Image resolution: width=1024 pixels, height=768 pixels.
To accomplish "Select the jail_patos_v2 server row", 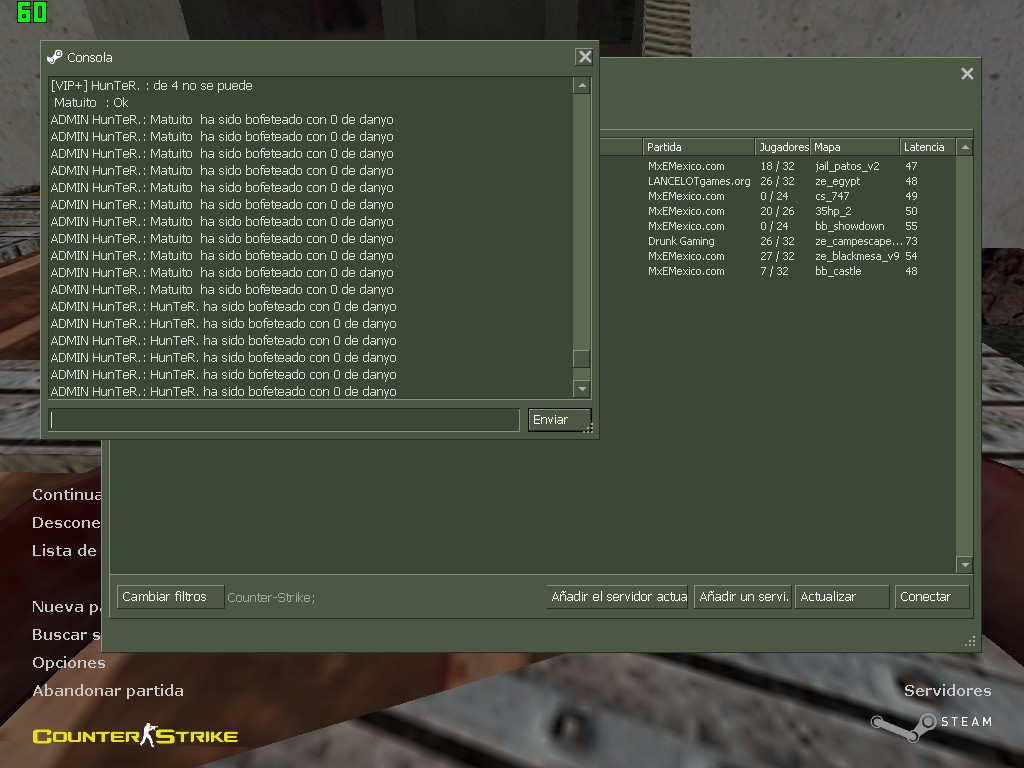I will pos(777,166).
